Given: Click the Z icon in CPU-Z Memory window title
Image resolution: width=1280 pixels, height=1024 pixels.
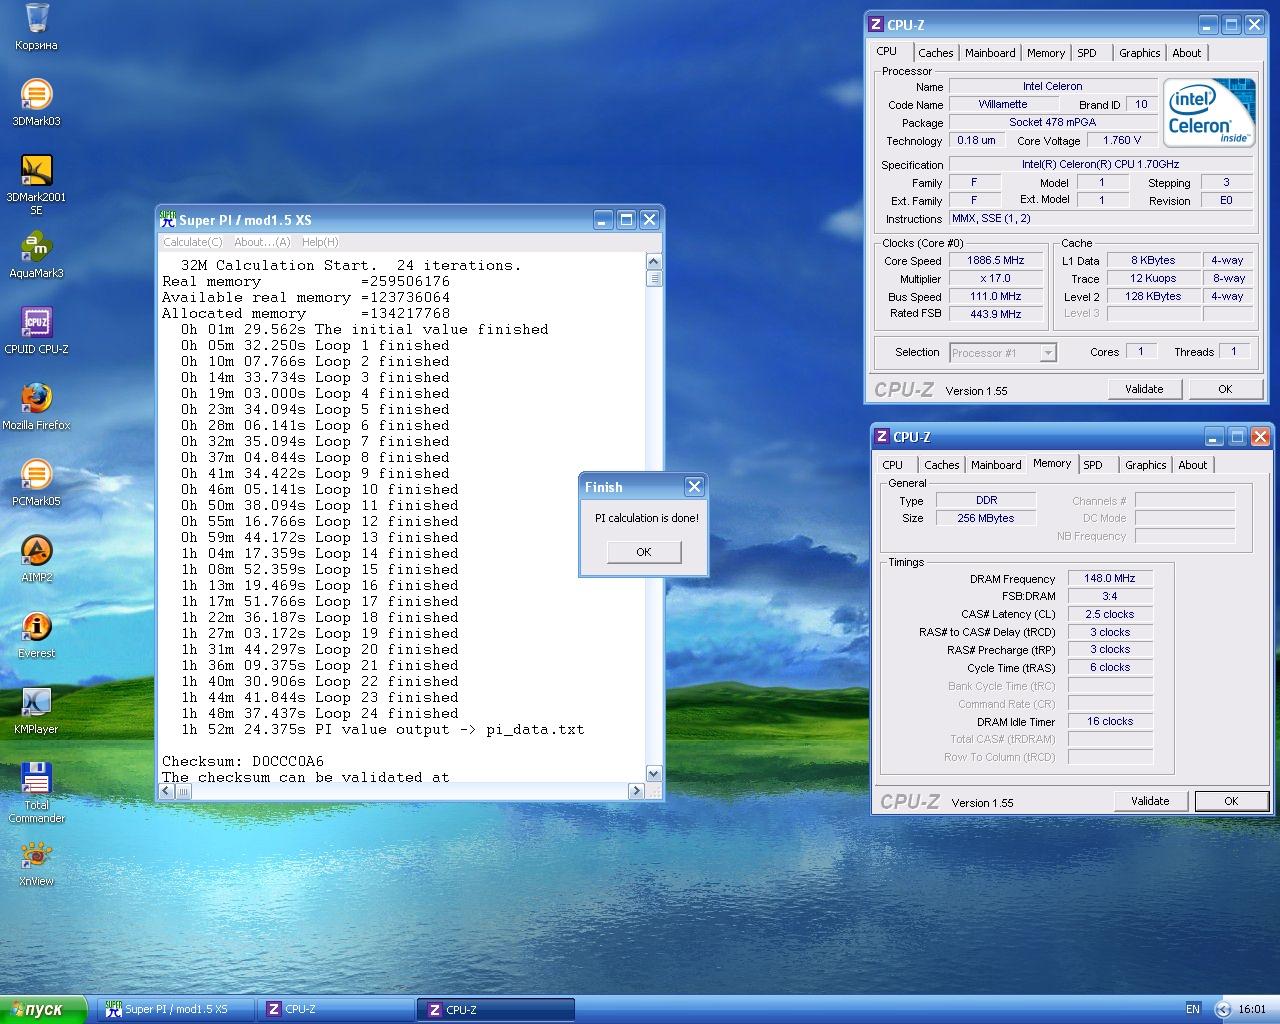Looking at the screenshot, I should (882, 436).
